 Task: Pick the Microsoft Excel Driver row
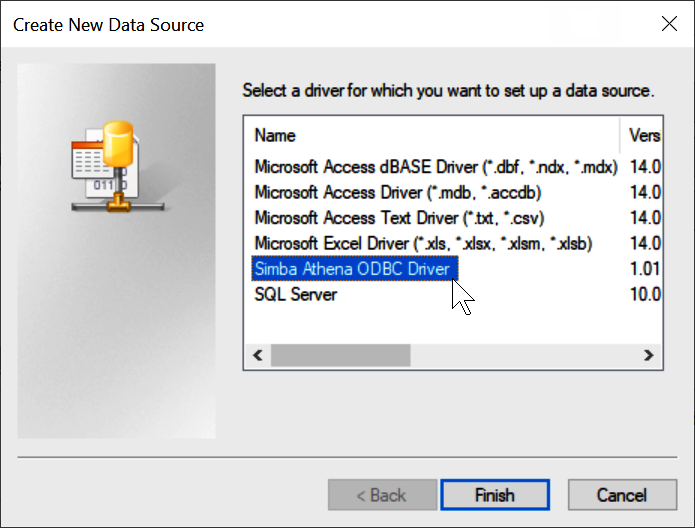pos(424,243)
